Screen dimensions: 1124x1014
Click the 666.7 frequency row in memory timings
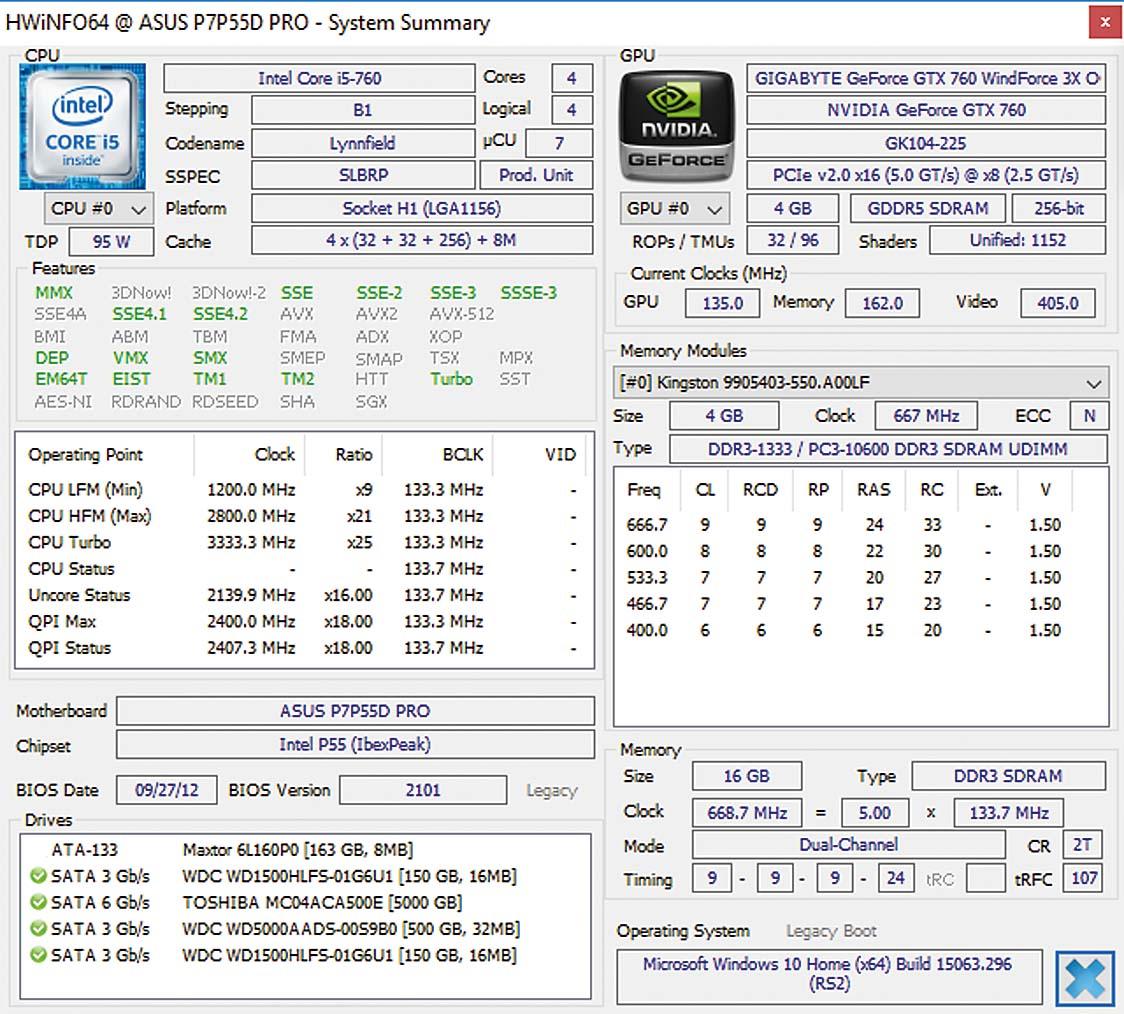pyautogui.click(x=647, y=525)
